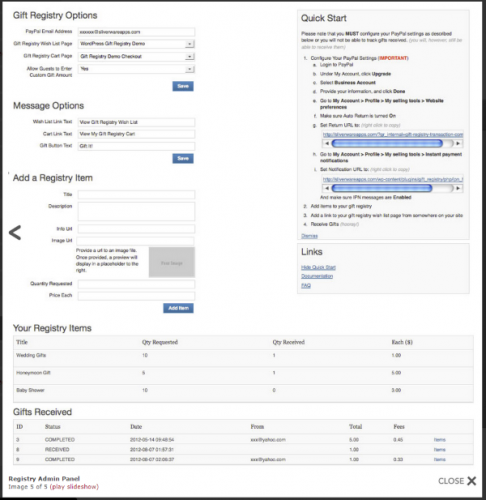Click the Wish List Link Text field
This screenshot has height=500, width=486.
136,122
